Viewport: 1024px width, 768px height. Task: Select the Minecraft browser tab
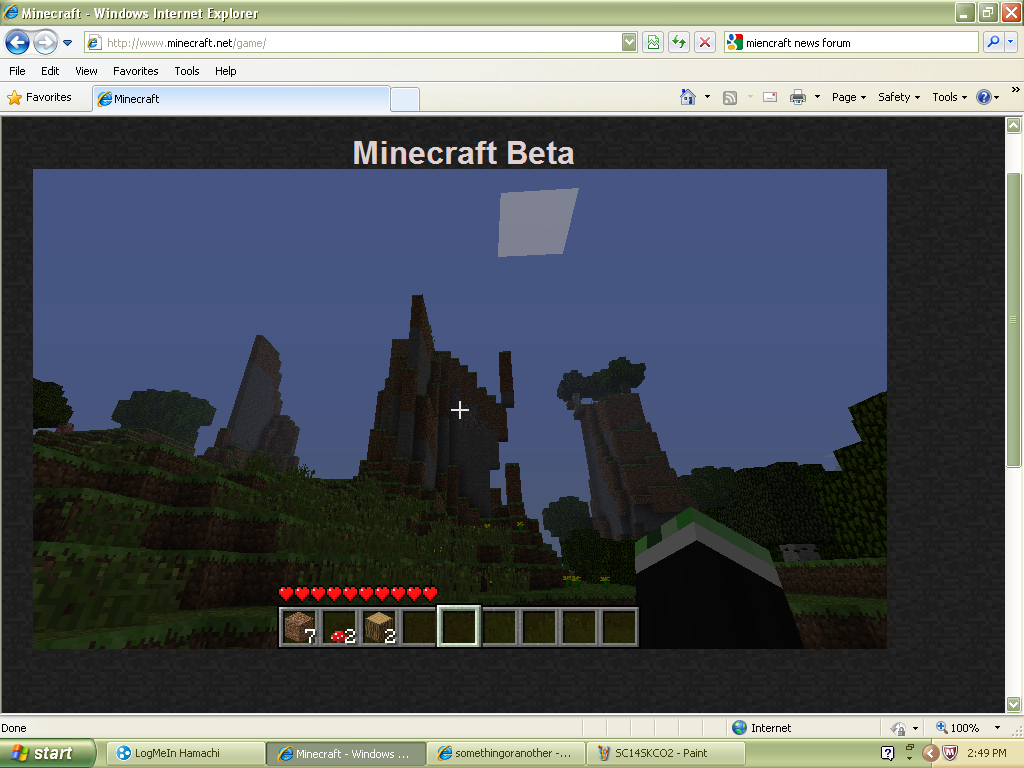coord(242,99)
